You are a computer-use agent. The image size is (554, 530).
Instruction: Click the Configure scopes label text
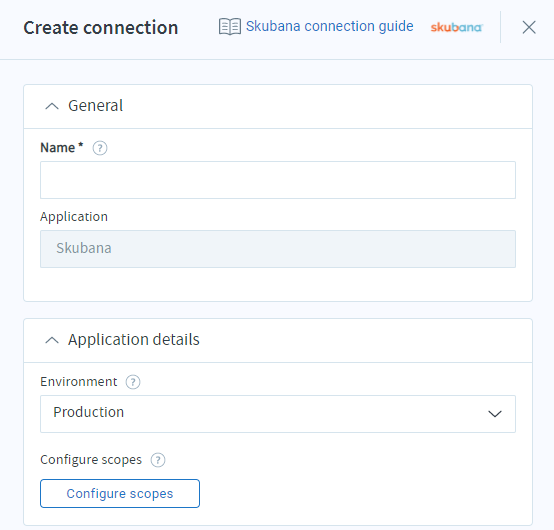pyautogui.click(x=91, y=460)
